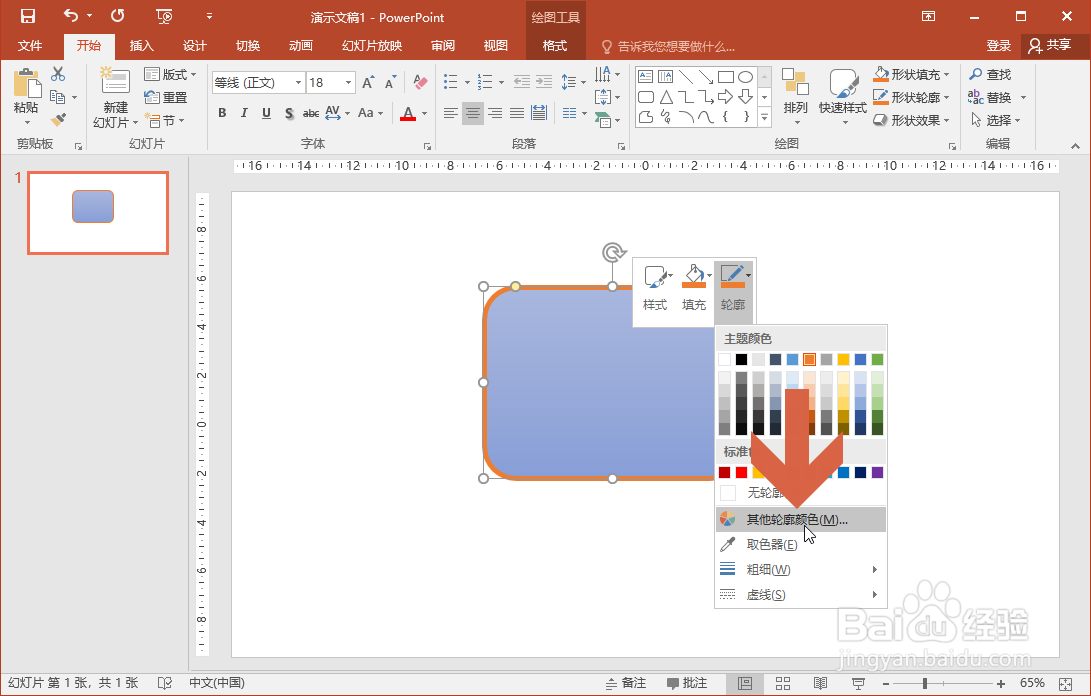Switch to Reading view icon
Screen dimensions: 1091x696
coord(820,683)
